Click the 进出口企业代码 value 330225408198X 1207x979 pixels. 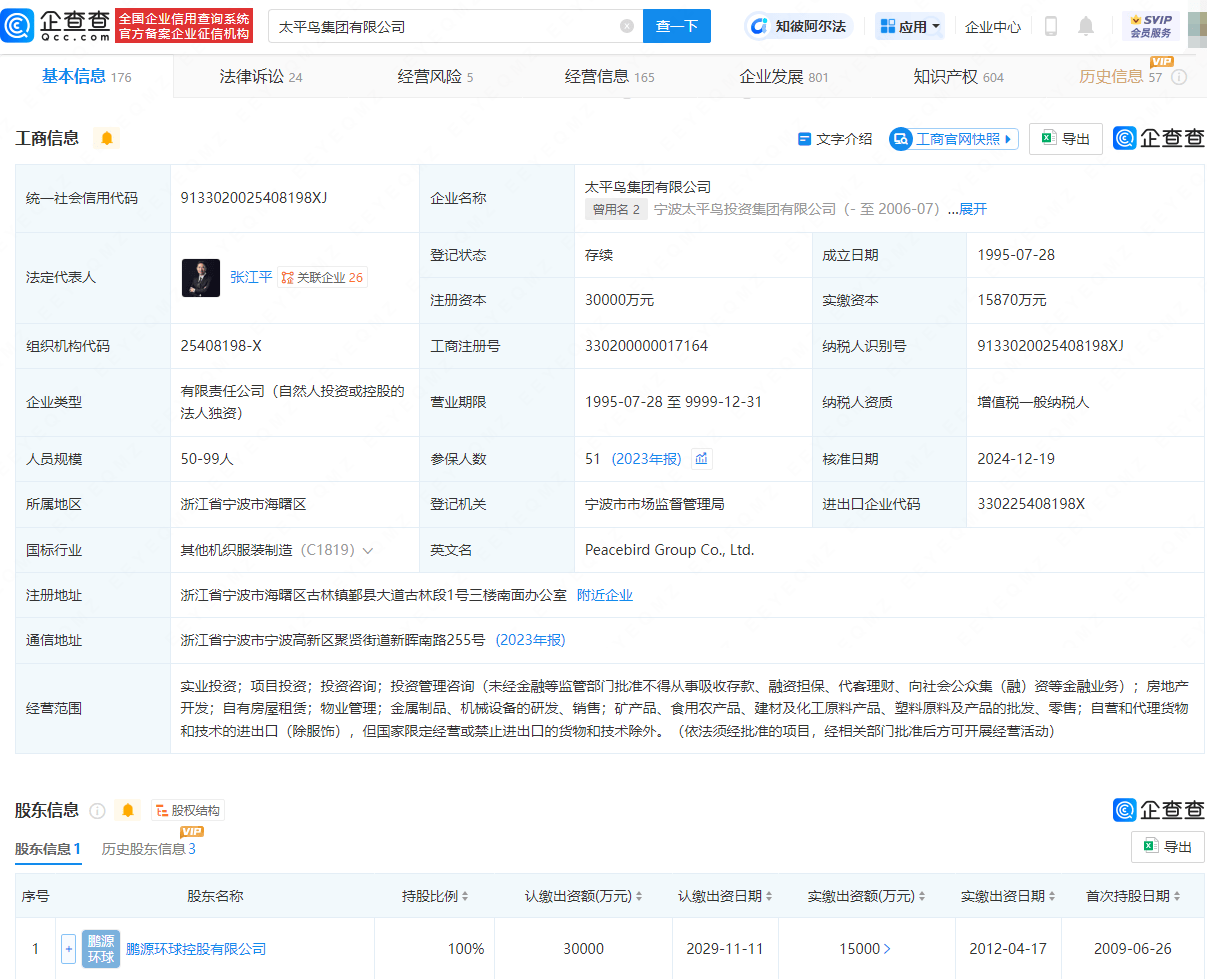pos(1031,504)
